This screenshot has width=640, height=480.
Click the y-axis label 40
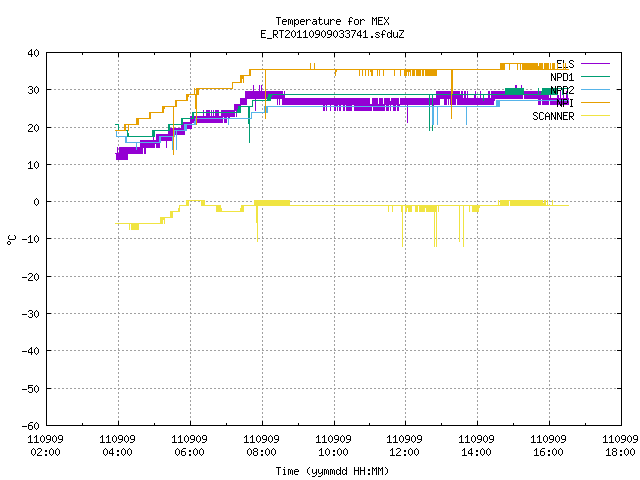pos(33,53)
